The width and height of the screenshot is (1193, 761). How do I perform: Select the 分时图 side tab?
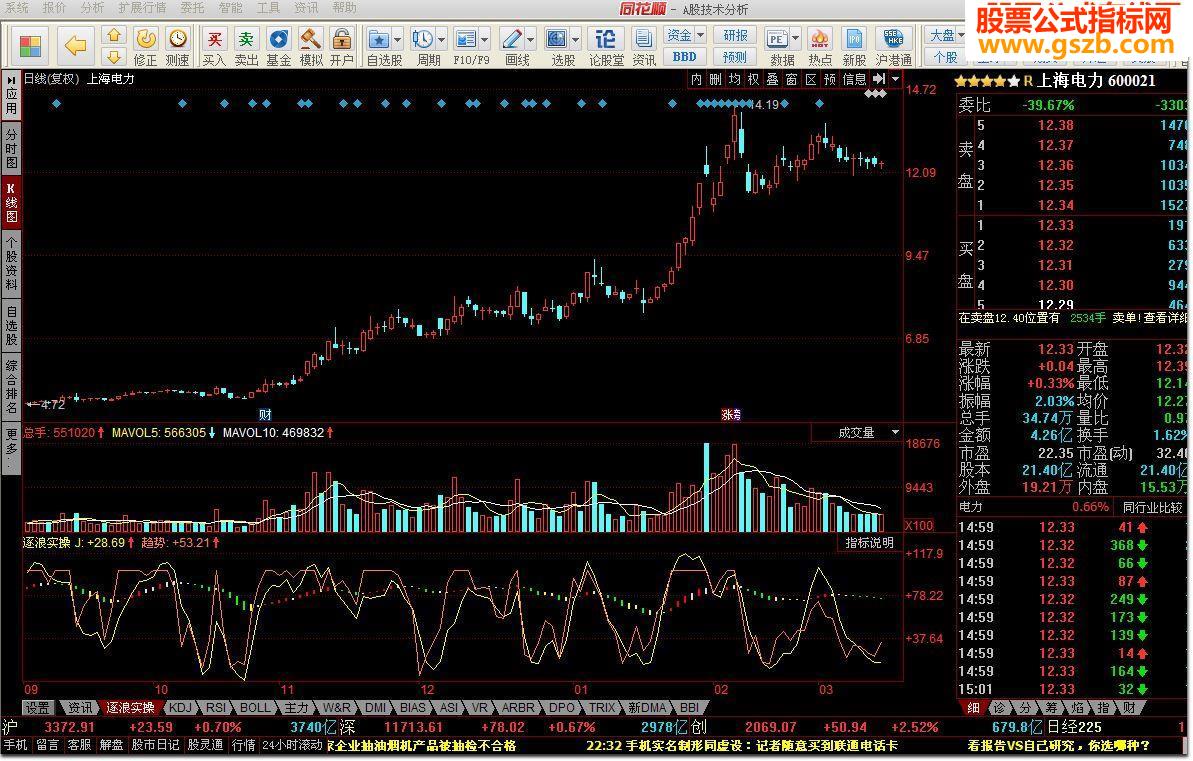coord(11,148)
